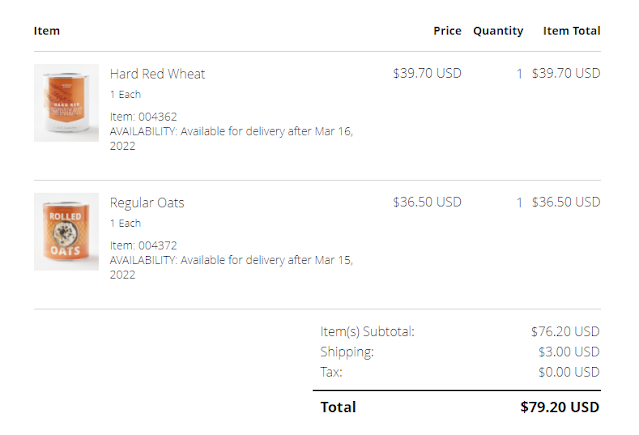Click Regular Oats unit price $36.50 USD

427,202
